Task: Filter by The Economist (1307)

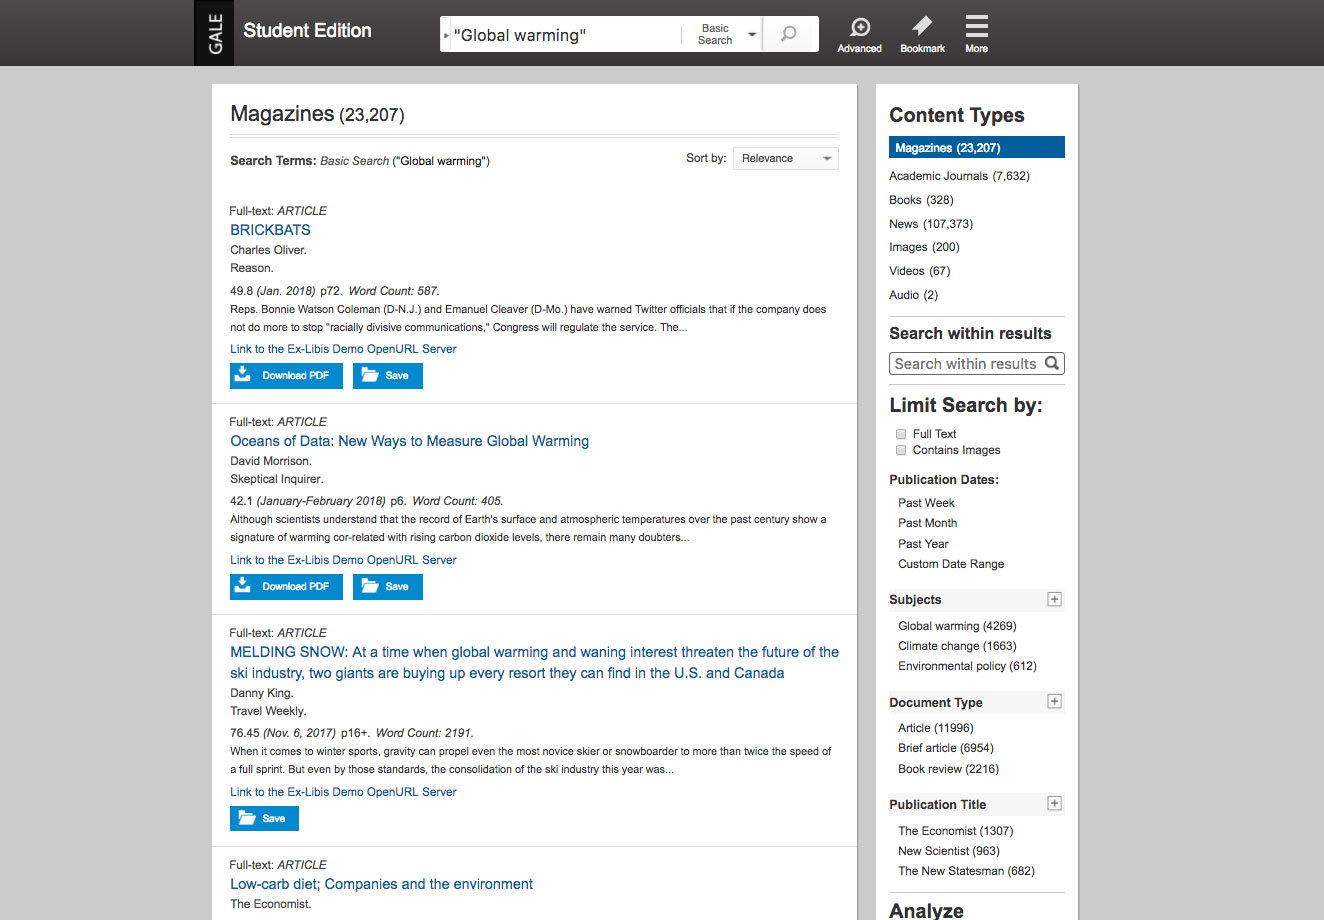Action: click(955, 831)
